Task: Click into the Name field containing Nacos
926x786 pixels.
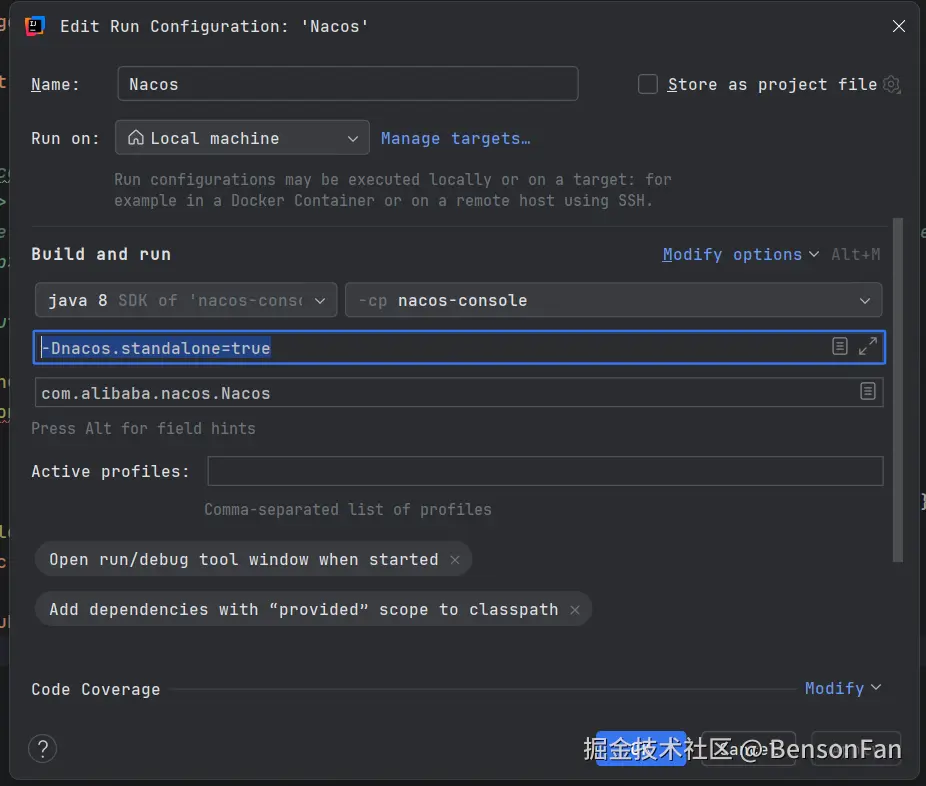Action: (x=347, y=84)
